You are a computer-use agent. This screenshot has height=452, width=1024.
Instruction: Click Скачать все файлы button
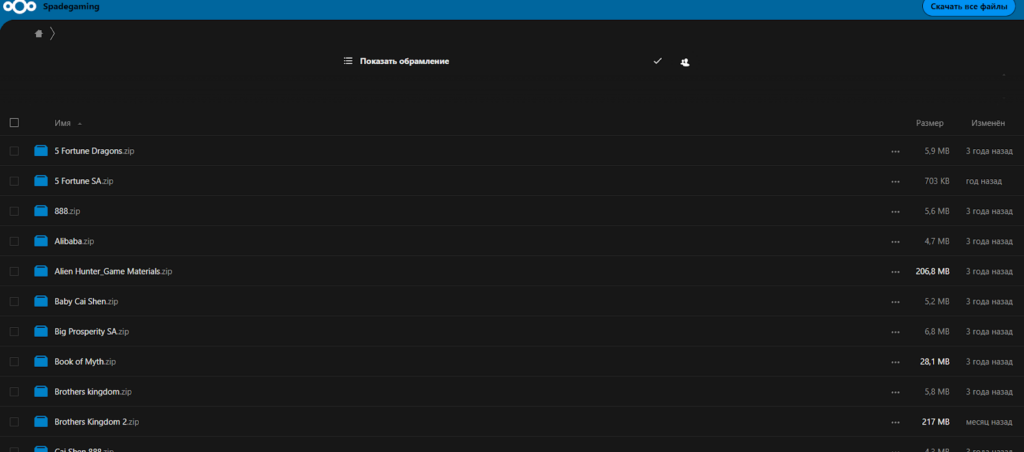click(968, 7)
